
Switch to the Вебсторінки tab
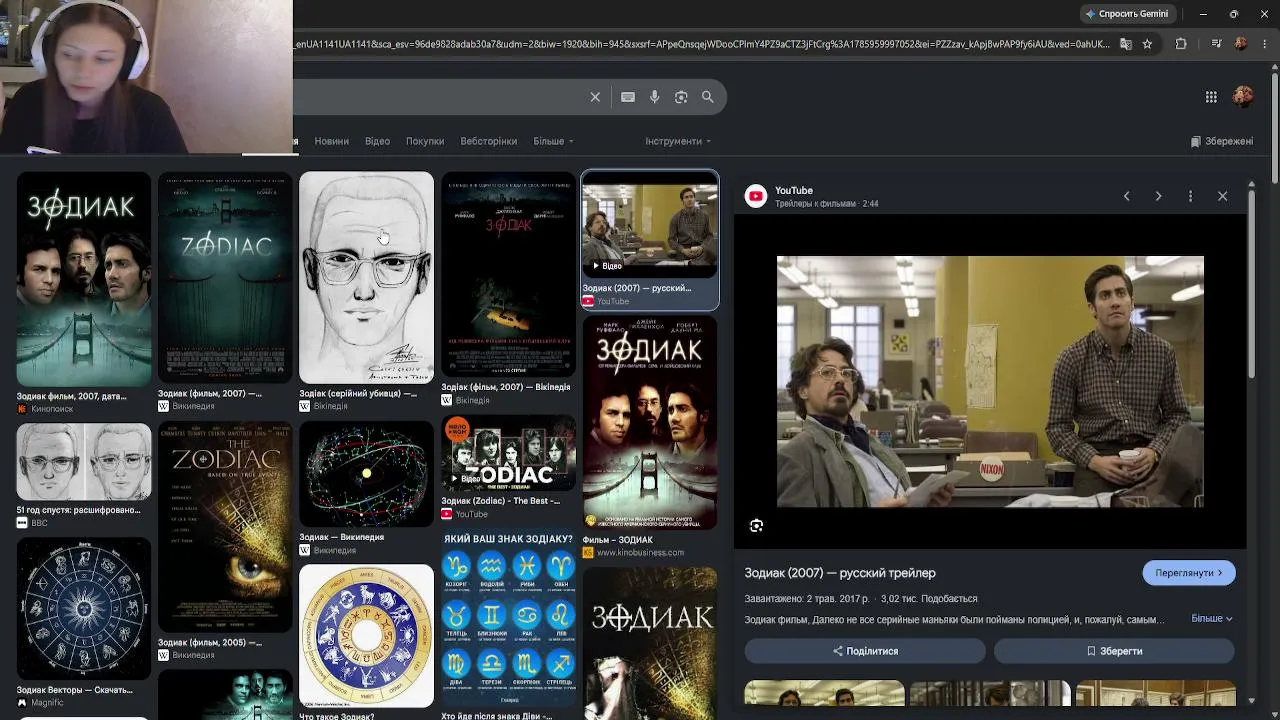tap(489, 141)
